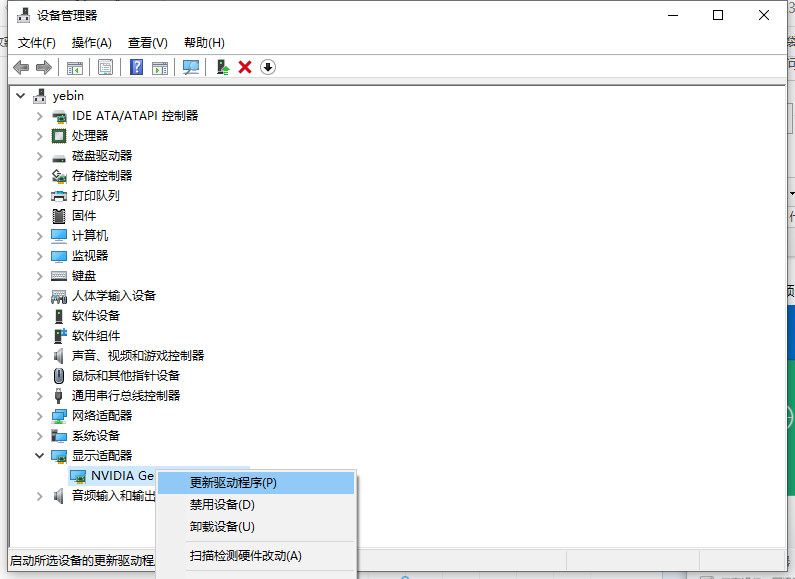795x579 pixels.
Task: Click the back arrow in the toolbar
Action: [21, 67]
